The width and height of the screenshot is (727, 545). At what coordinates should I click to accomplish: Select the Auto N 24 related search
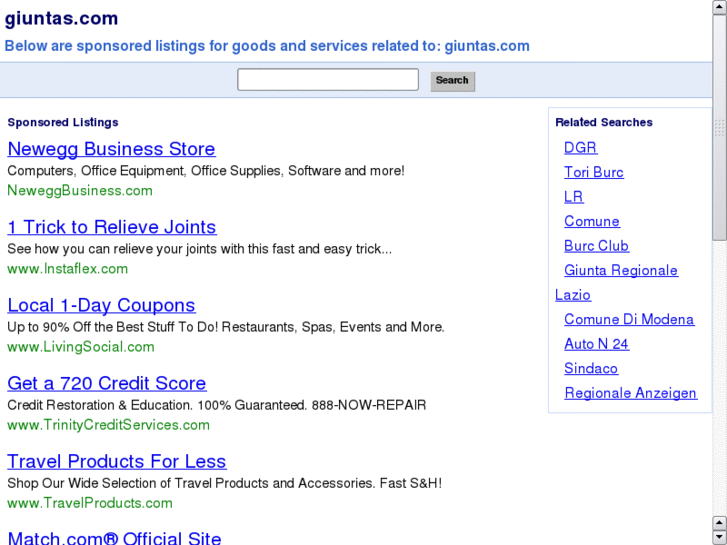[x=597, y=344]
